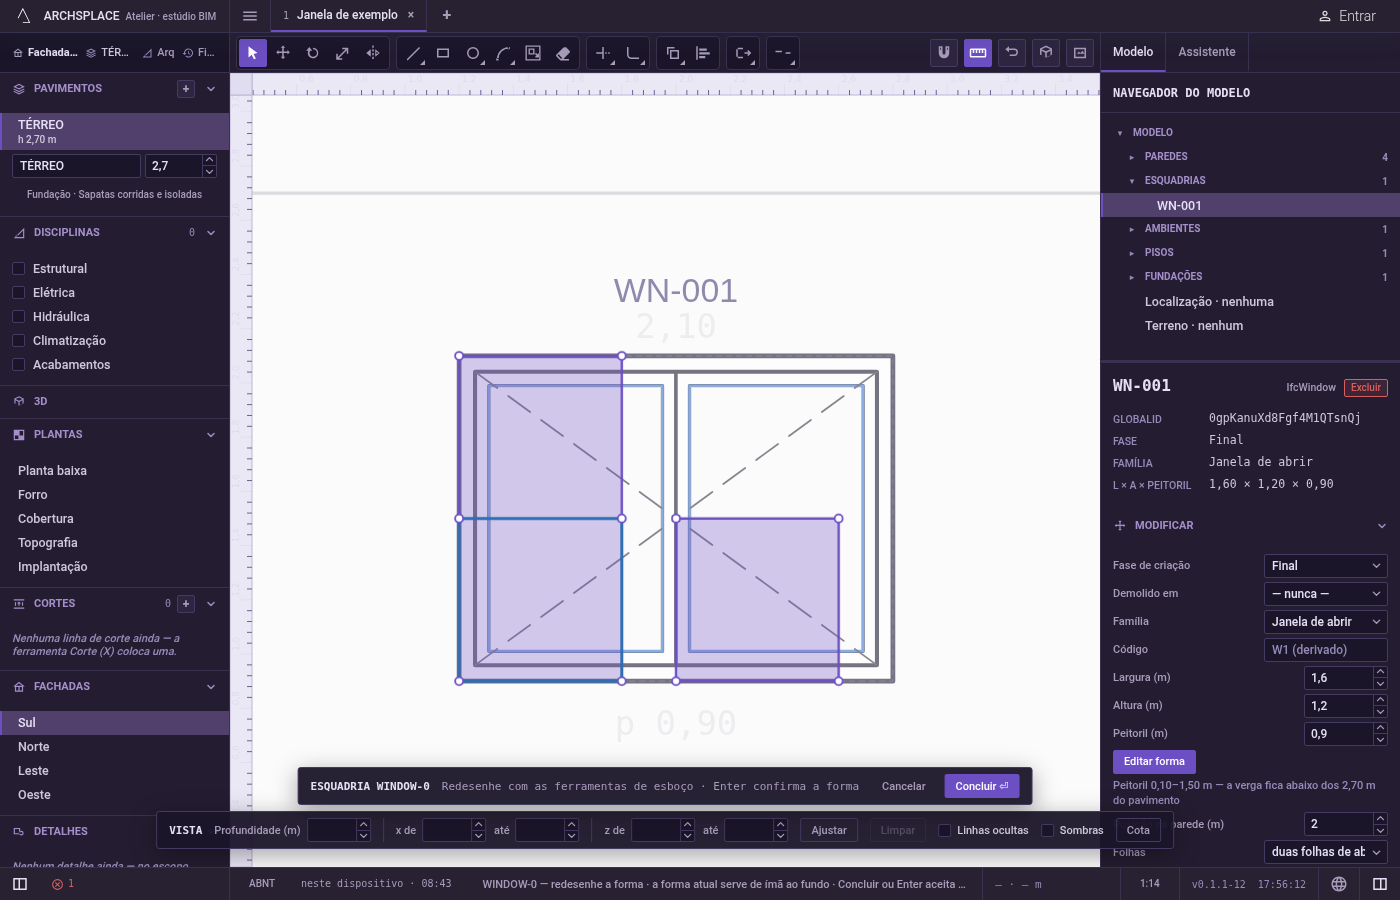The height and width of the screenshot is (900, 1400).
Task: Pick the Rectangle sketch tool
Action: pyautogui.click(x=443, y=53)
